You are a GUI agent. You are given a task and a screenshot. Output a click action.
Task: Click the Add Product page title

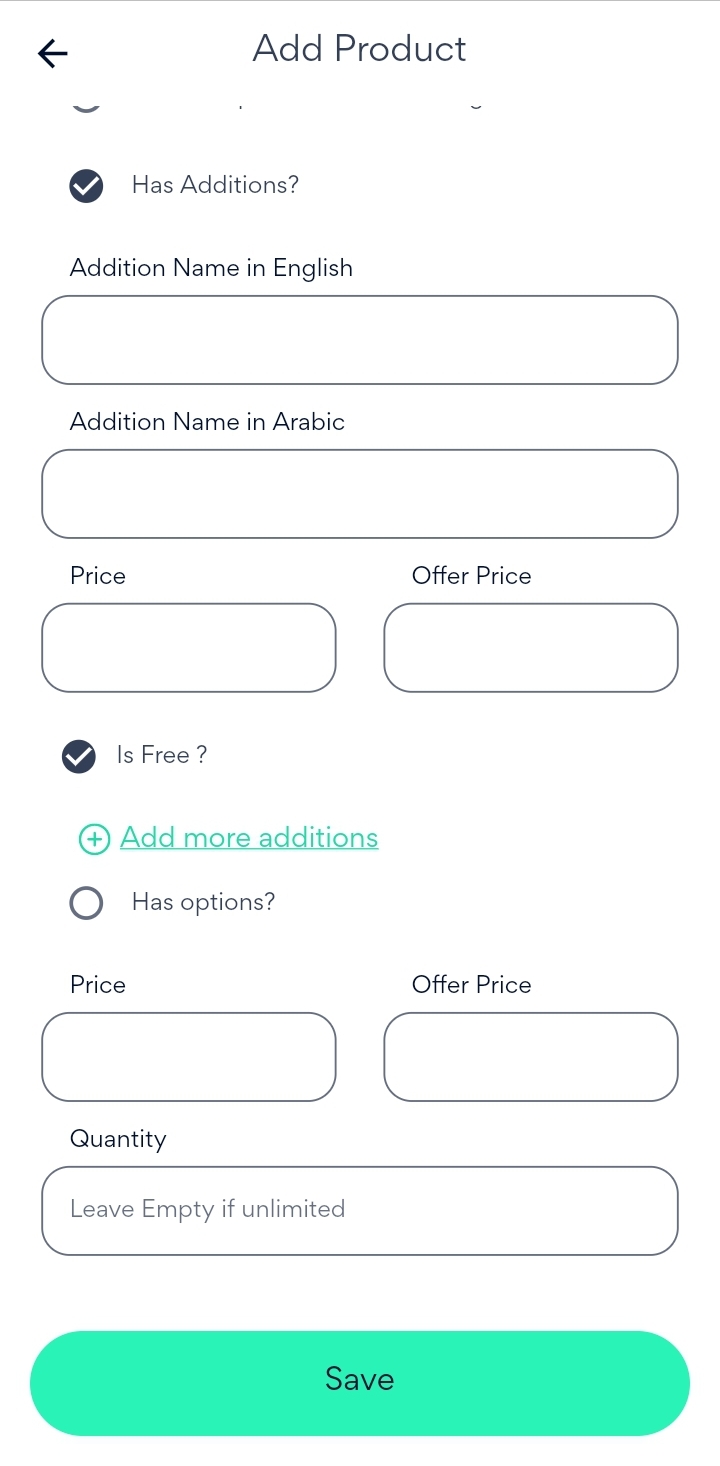tap(360, 49)
